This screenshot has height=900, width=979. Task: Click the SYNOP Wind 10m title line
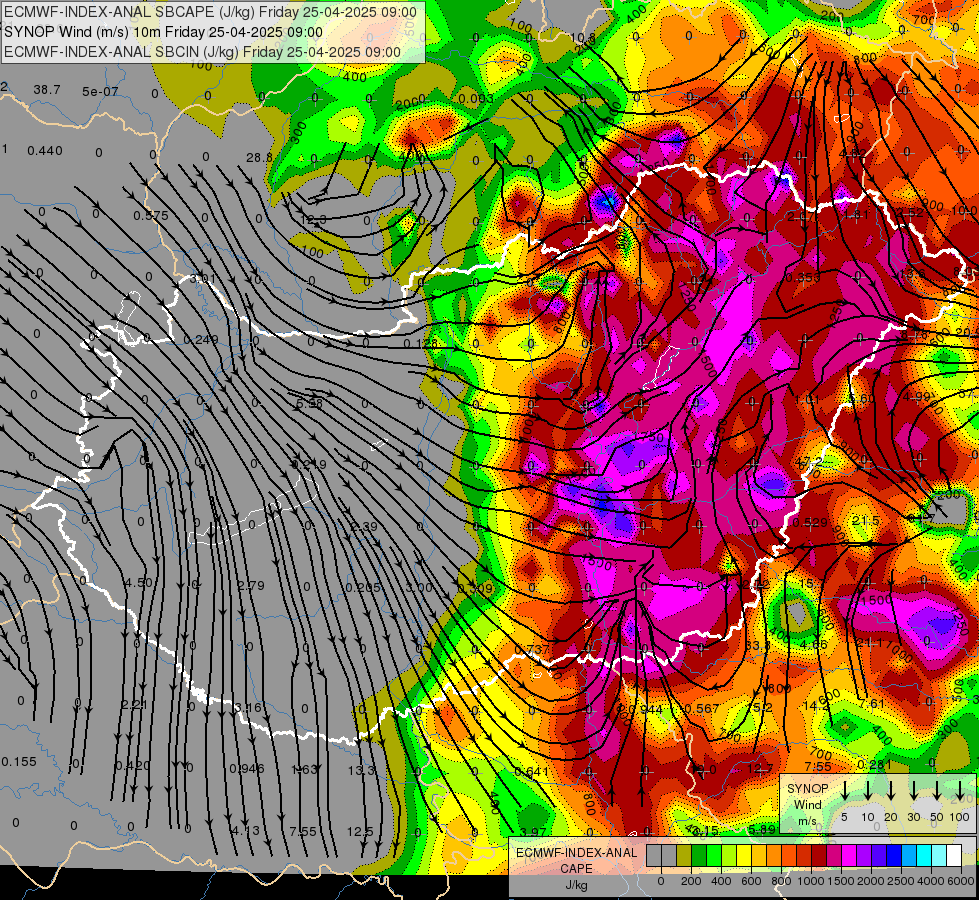[x=164, y=32]
